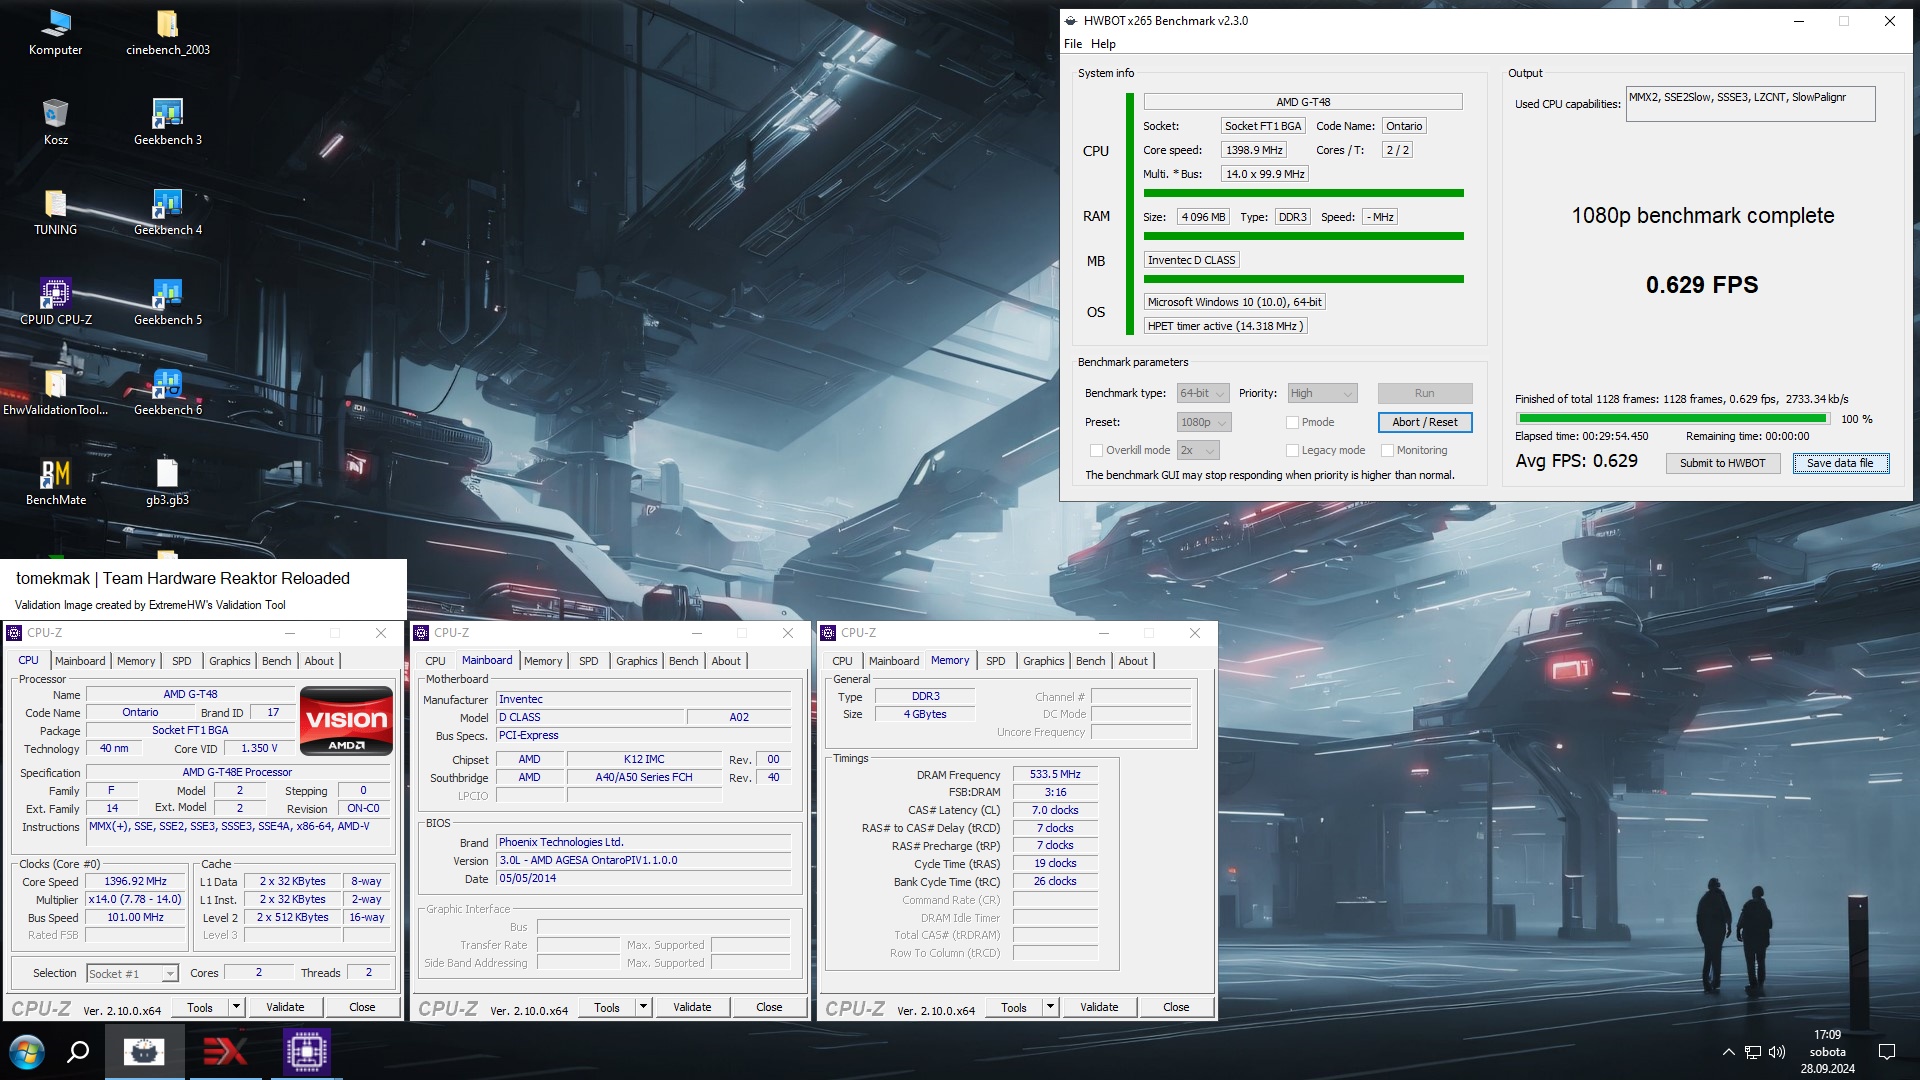Screen dimensions: 1920x1080
Task: Click BIOS version AGESA OntaroPI text
Action: pyautogui.click(x=644, y=860)
